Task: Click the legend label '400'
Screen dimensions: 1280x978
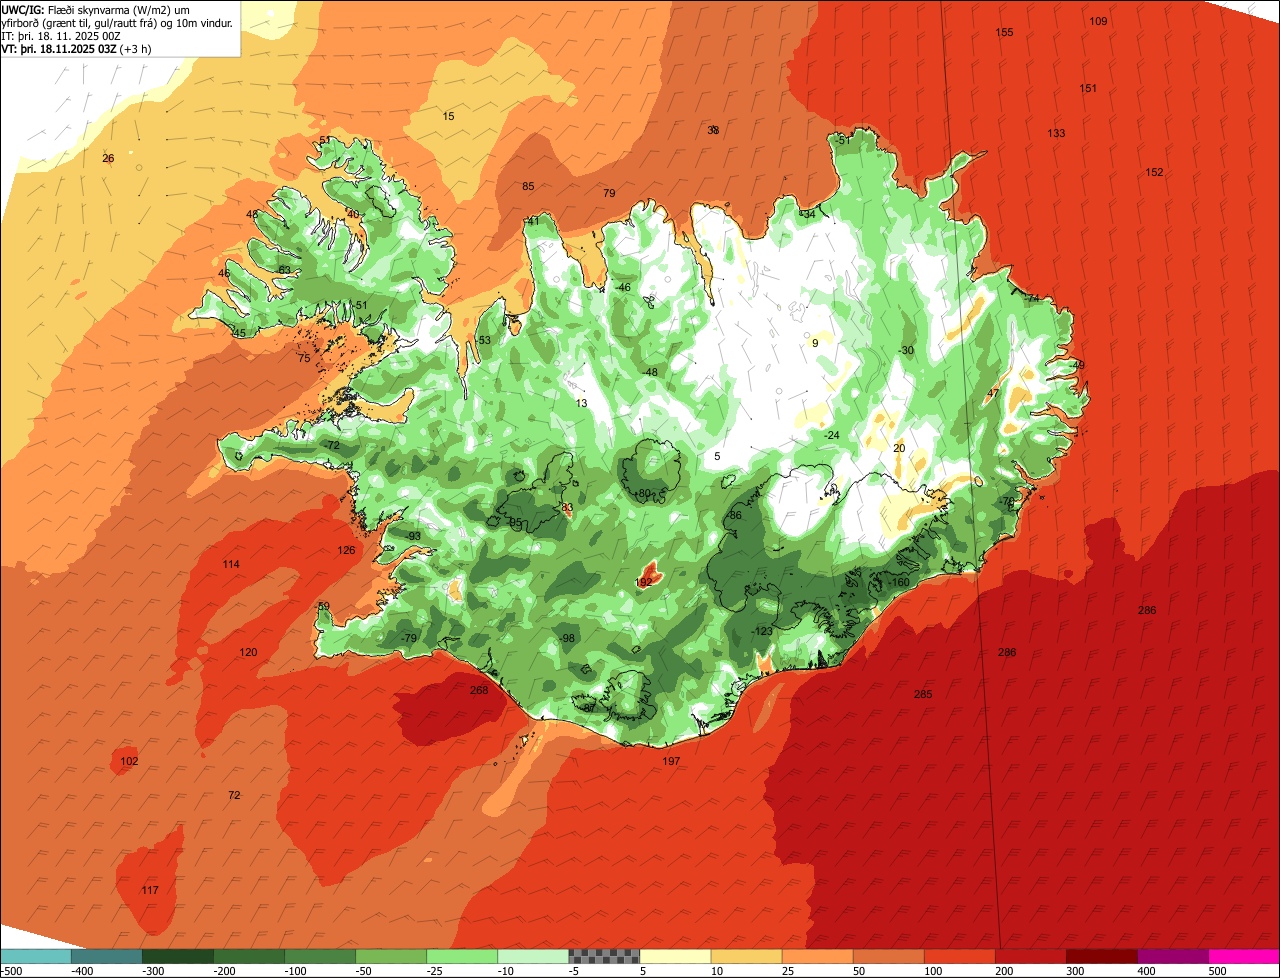Action: (1148, 970)
